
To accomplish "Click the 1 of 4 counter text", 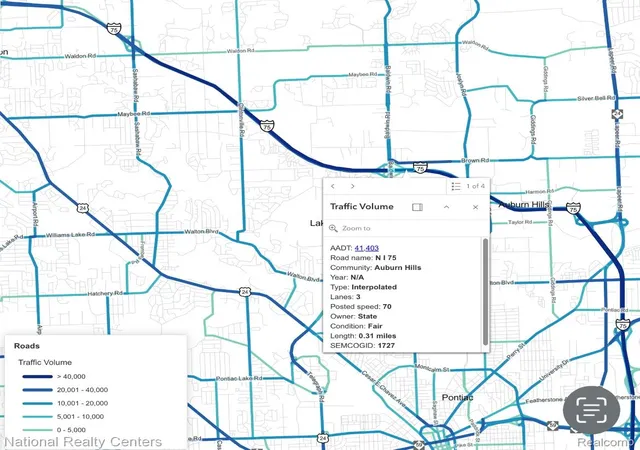I will [x=476, y=186].
